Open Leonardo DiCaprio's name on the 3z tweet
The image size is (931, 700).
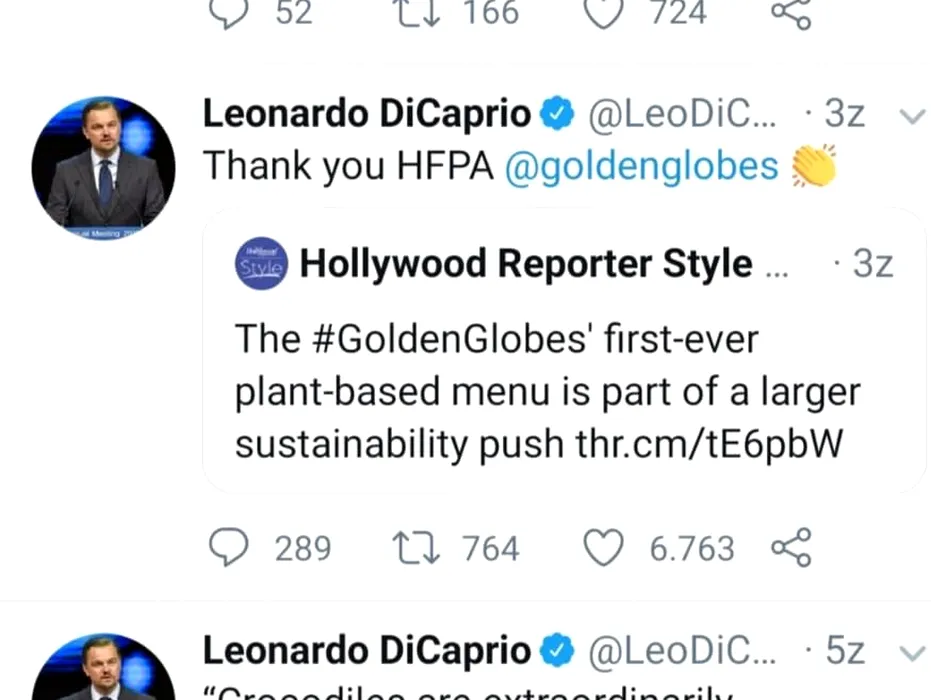pyautogui.click(x=367, y=115)
